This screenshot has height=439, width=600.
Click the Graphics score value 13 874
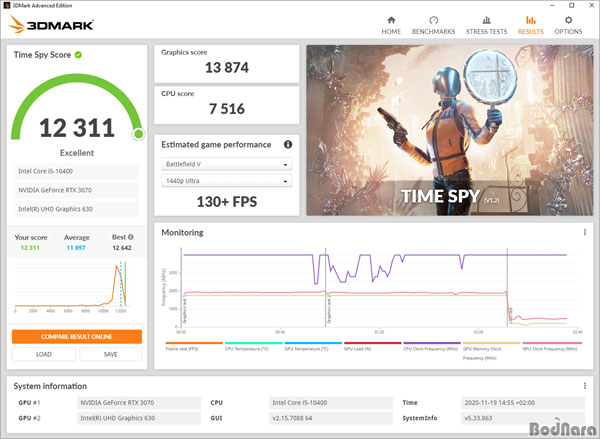(x=227, y=67)
